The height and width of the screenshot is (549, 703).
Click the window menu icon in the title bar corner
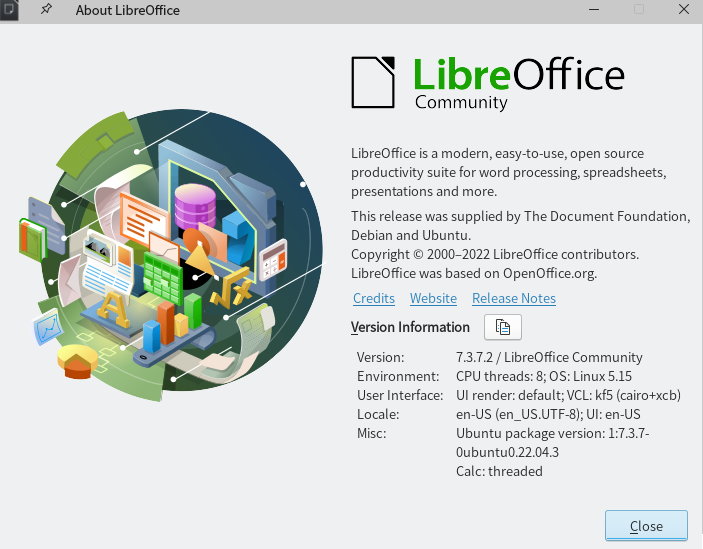coord(9,9)
